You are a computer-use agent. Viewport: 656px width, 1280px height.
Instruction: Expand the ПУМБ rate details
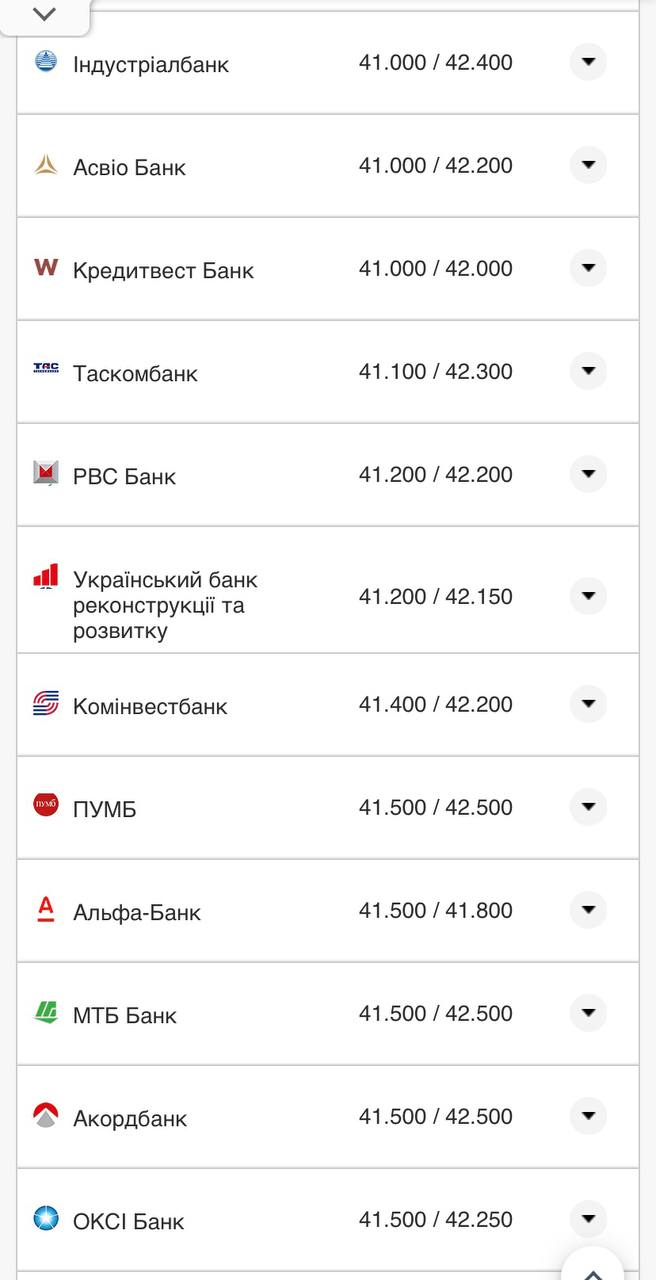[x=588, y=806]
